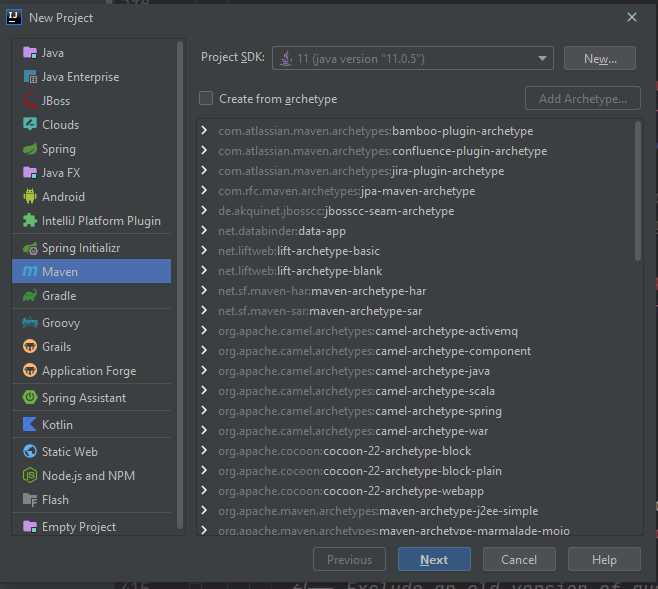Screen dimensions: 658x589
Task: Open the Project SDK dropdown arrow
Action: [x=542, y=58]
